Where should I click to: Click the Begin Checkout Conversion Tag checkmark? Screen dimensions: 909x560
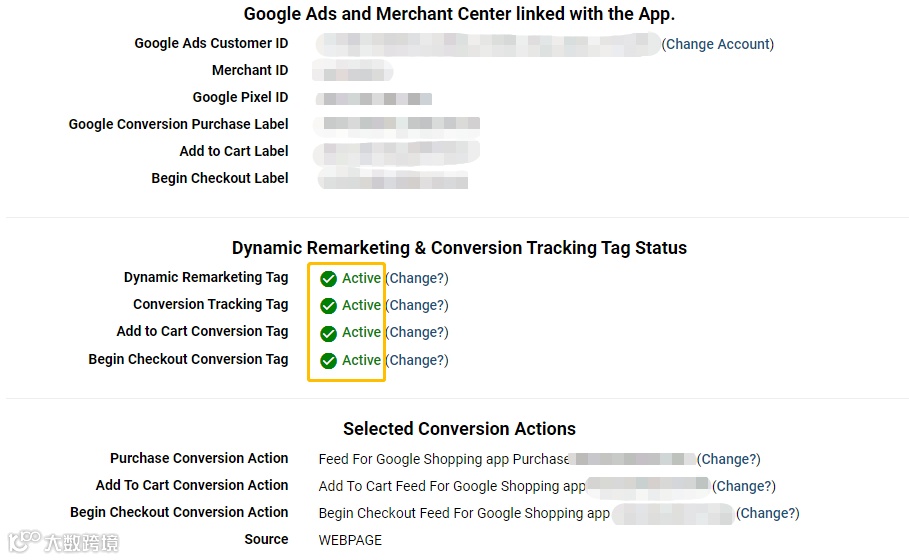tap(328, 361)
